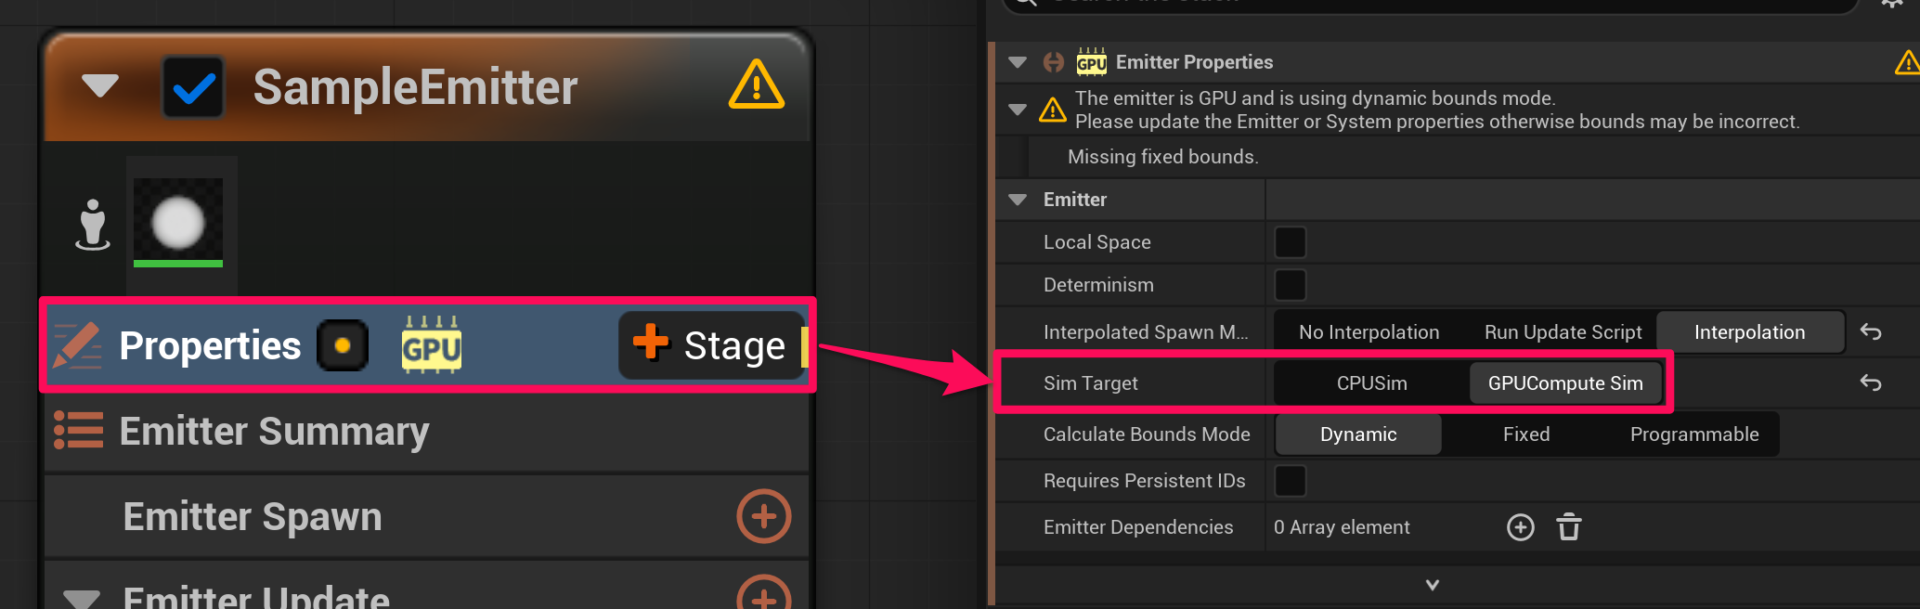Click the orange dot icon beside Properties
1920x609 pixels.
[343, 346]
